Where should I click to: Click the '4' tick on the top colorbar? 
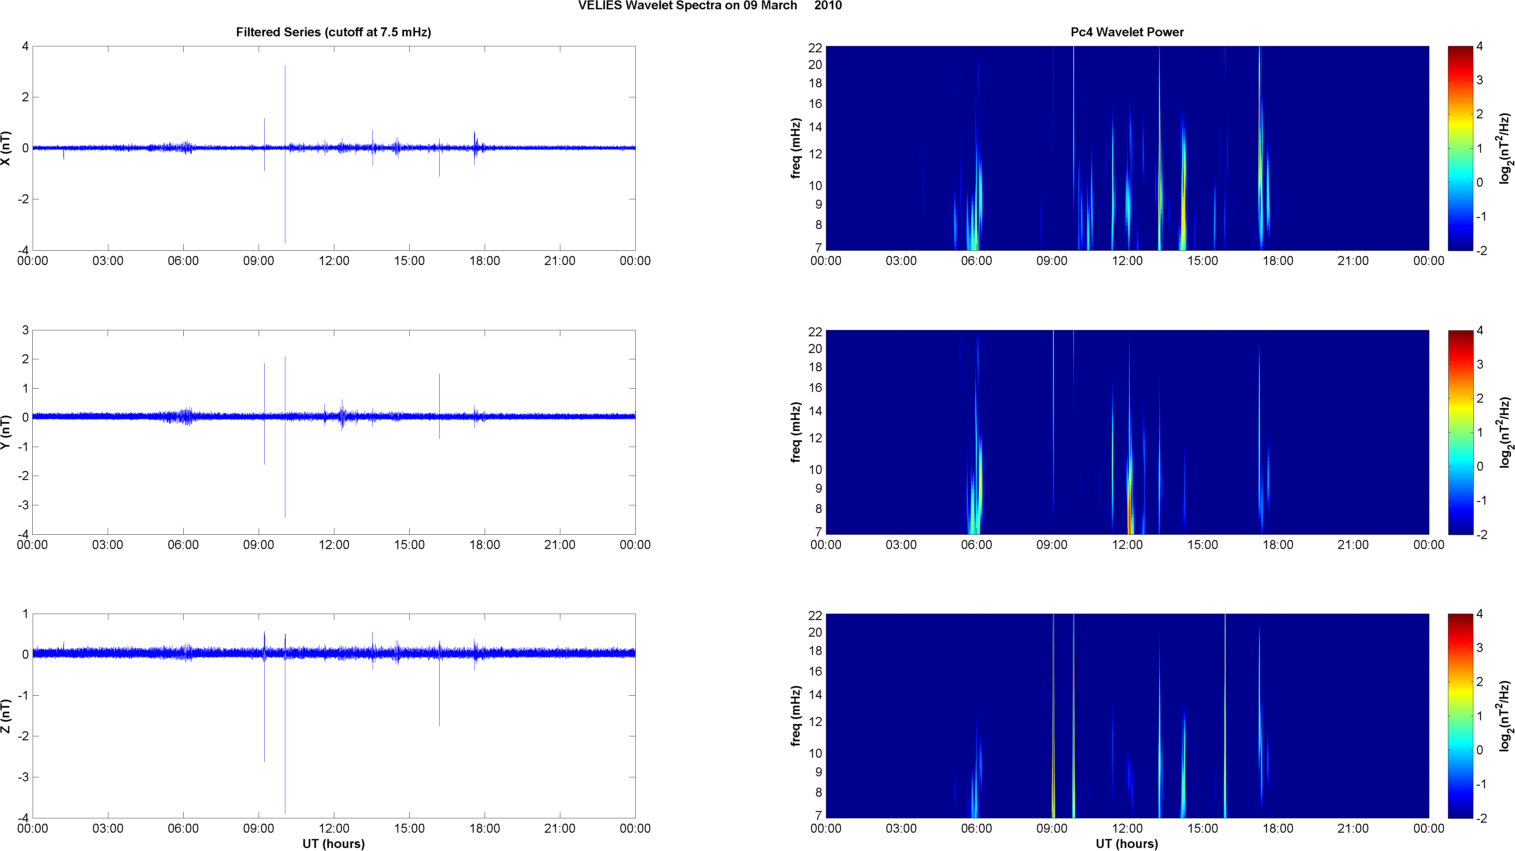pos(1480,47)
